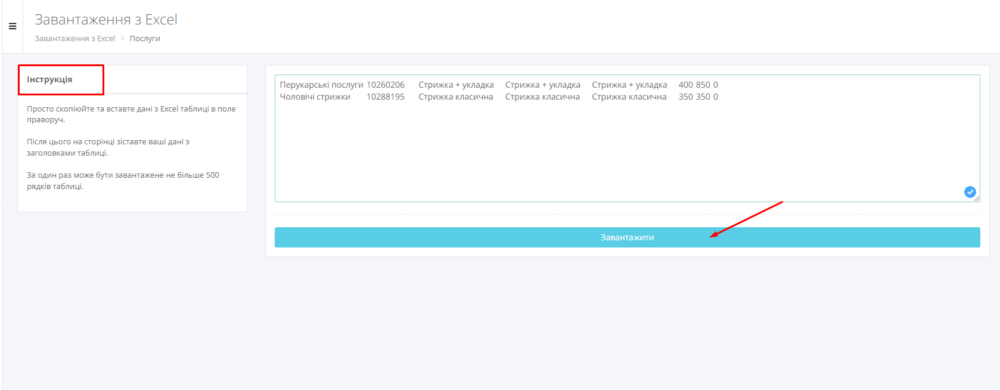Go to 'Завантаження з Excel' breadcrumb link
Screen dimensions: 1000x390
click(x=75, y=39)
